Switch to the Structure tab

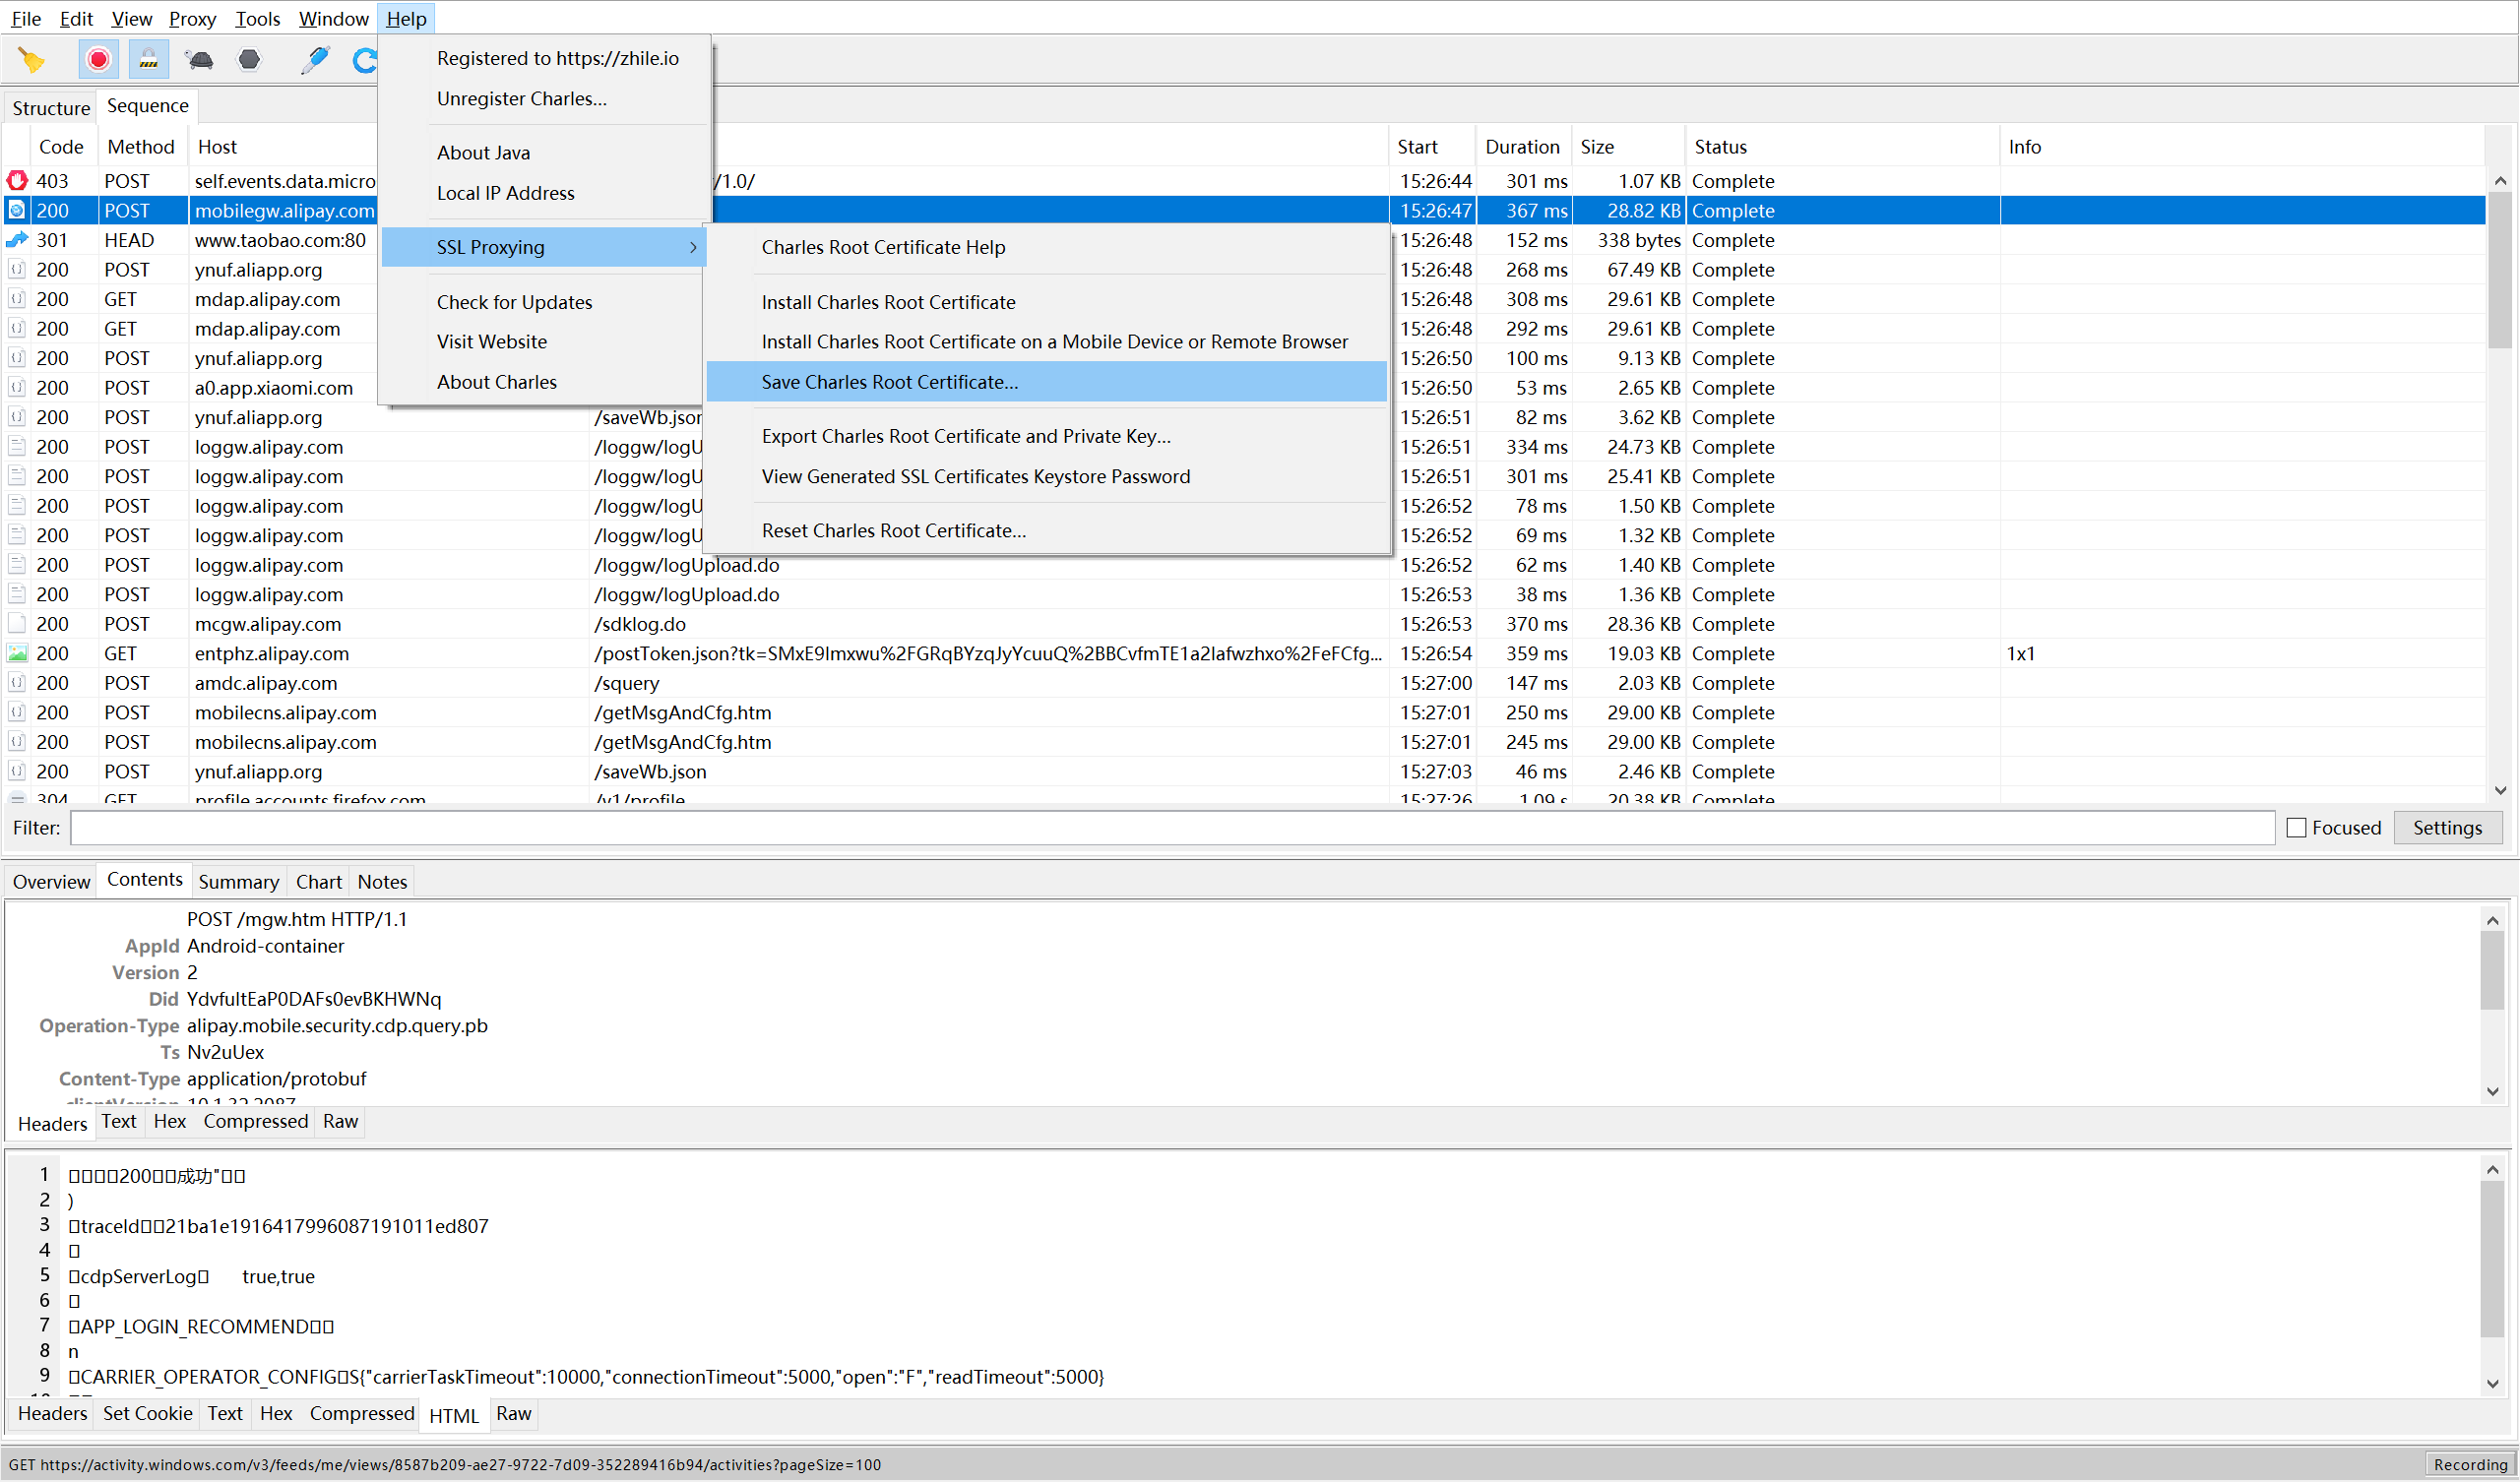click(x=51, y=107)
